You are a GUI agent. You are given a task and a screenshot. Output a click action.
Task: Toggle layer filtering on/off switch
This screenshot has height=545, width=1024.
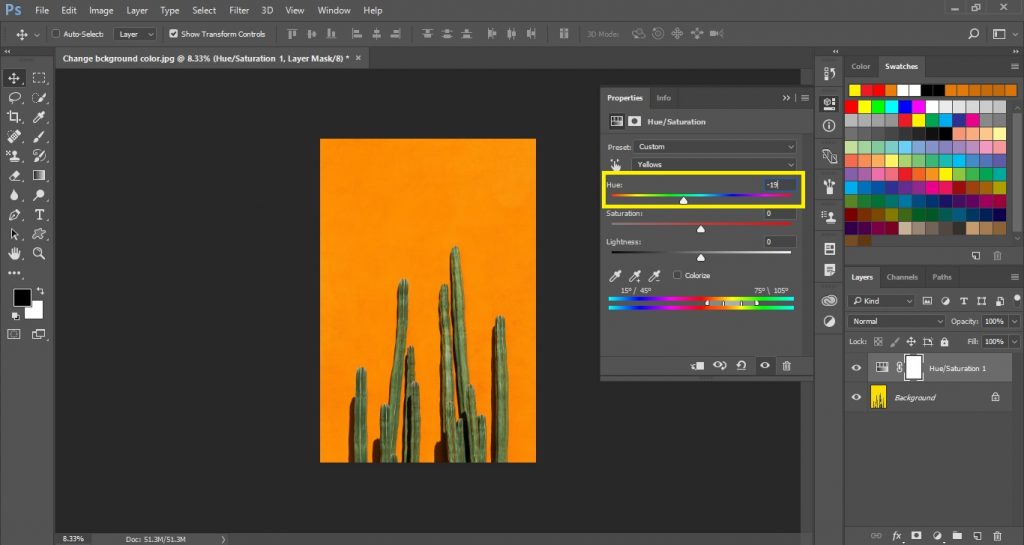[1017, 299]
